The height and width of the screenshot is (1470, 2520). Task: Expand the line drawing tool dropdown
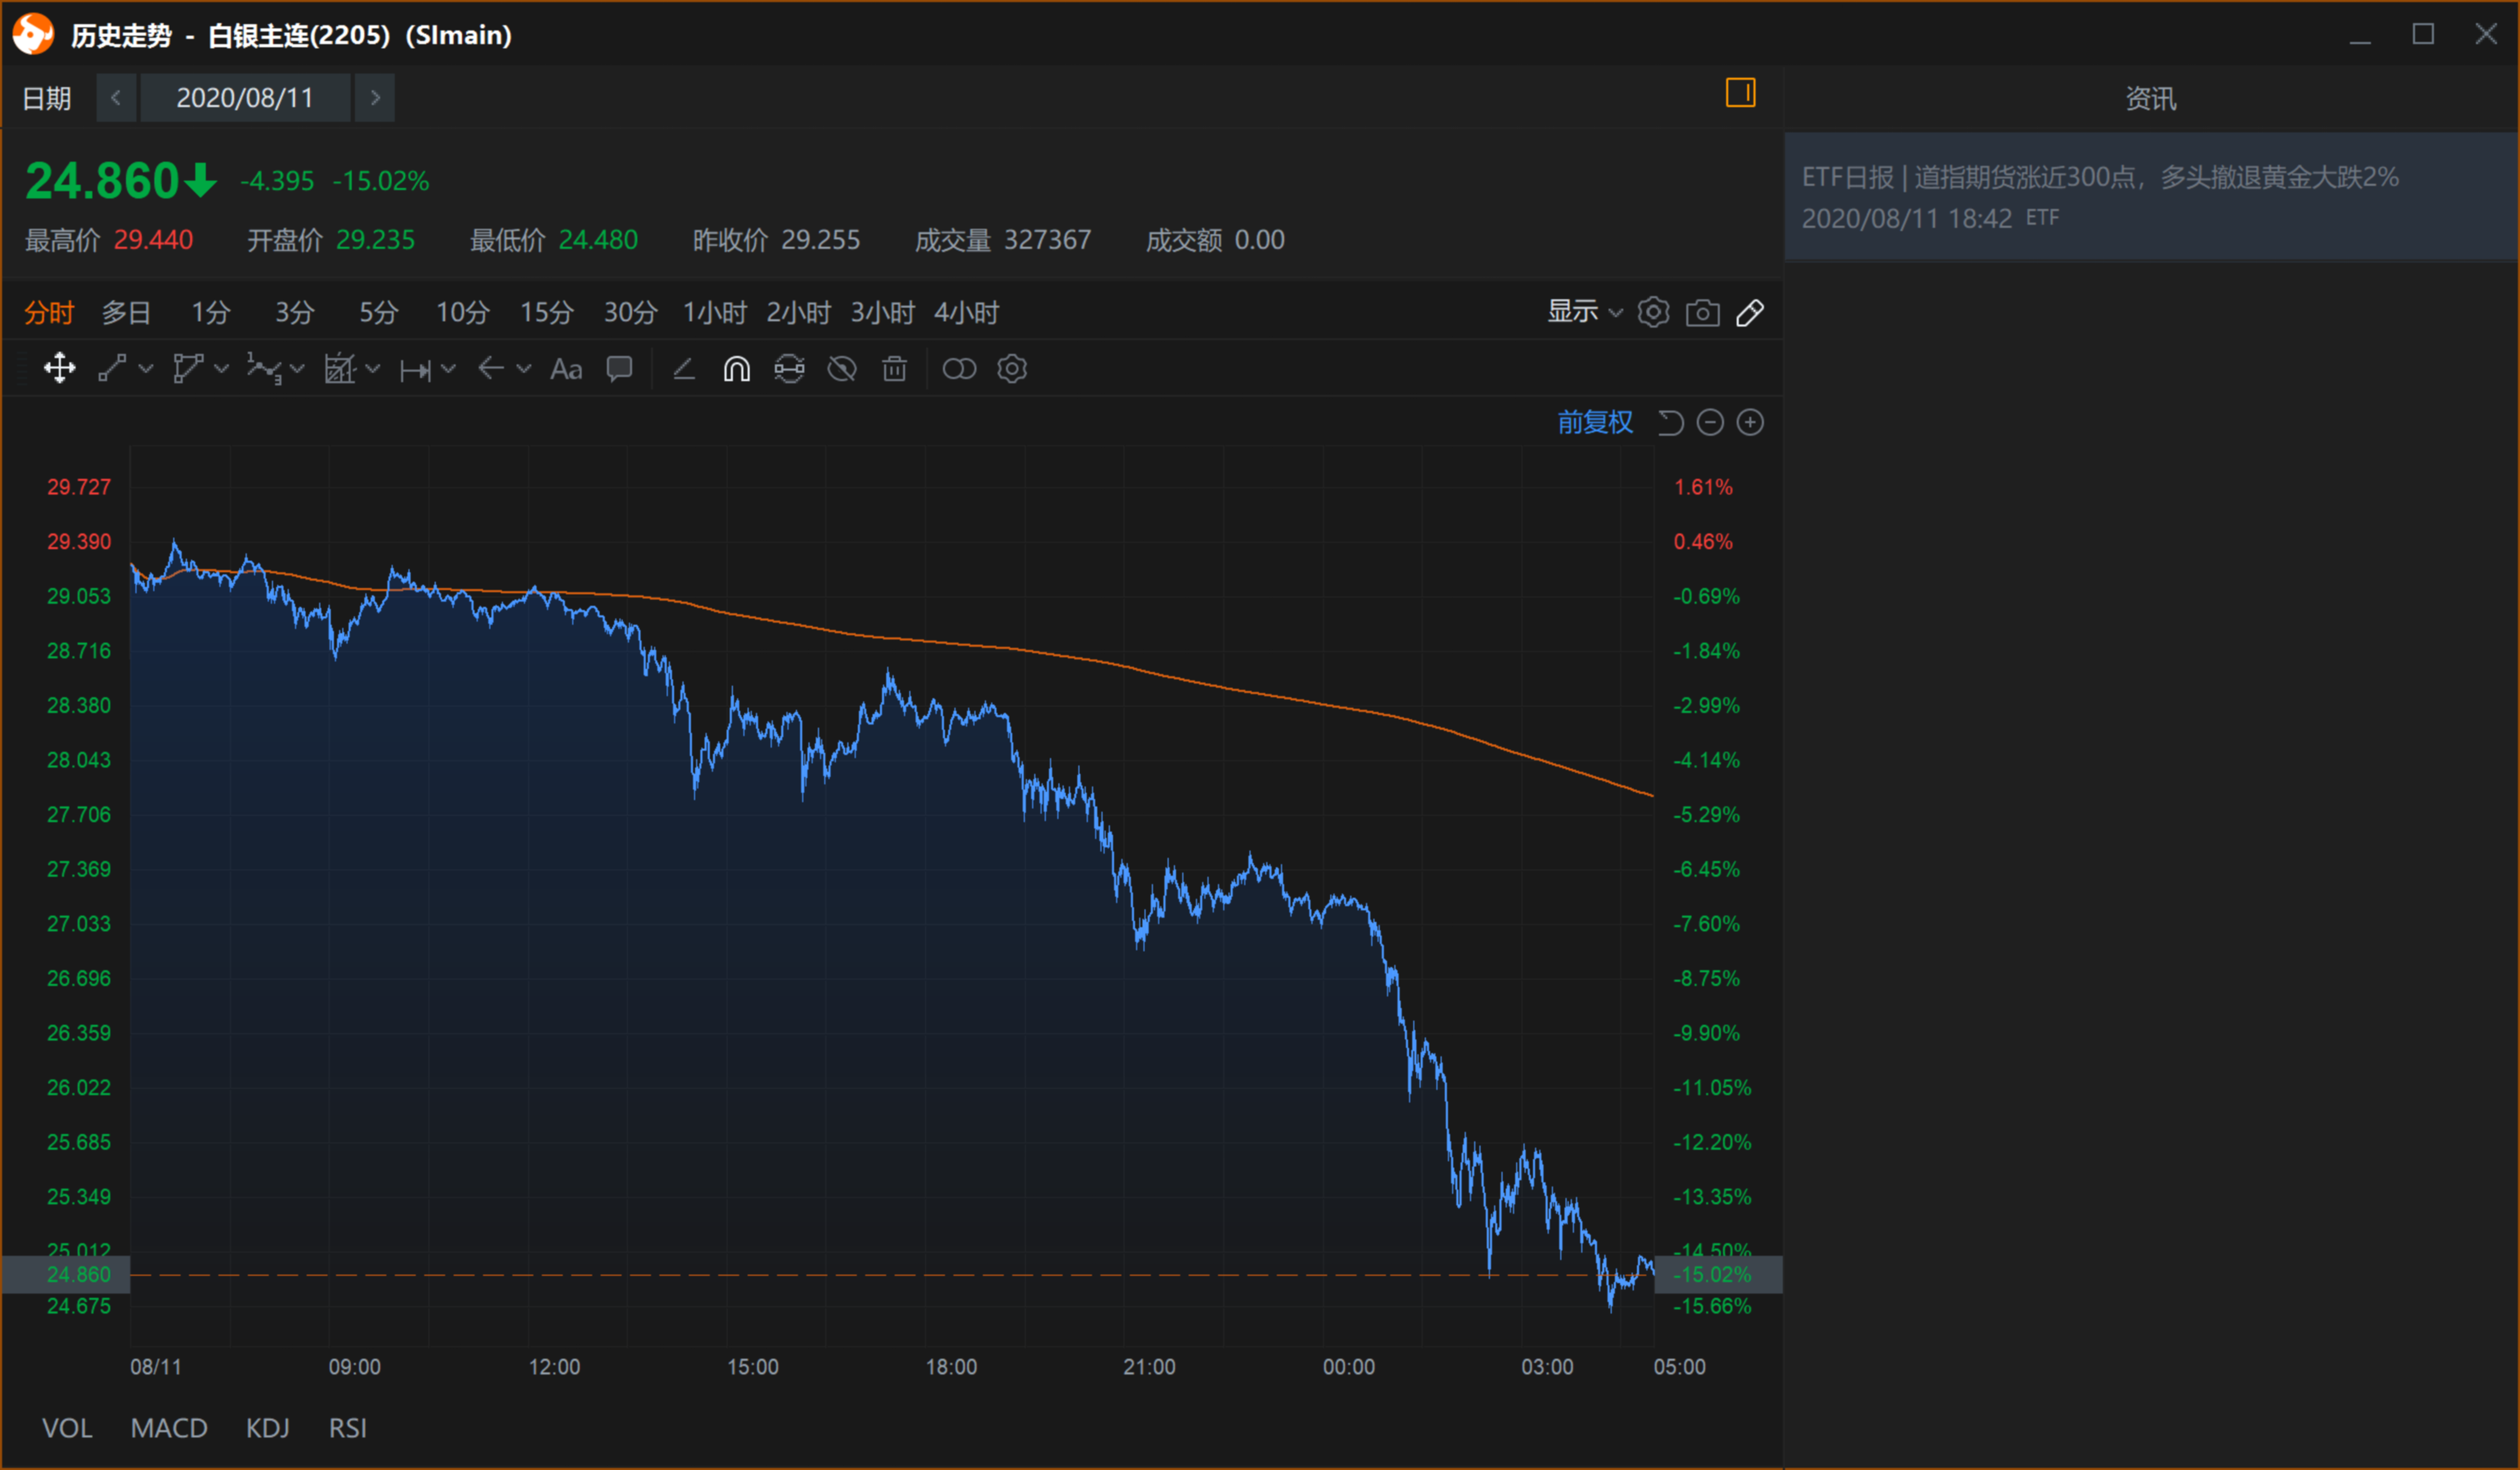146,369
